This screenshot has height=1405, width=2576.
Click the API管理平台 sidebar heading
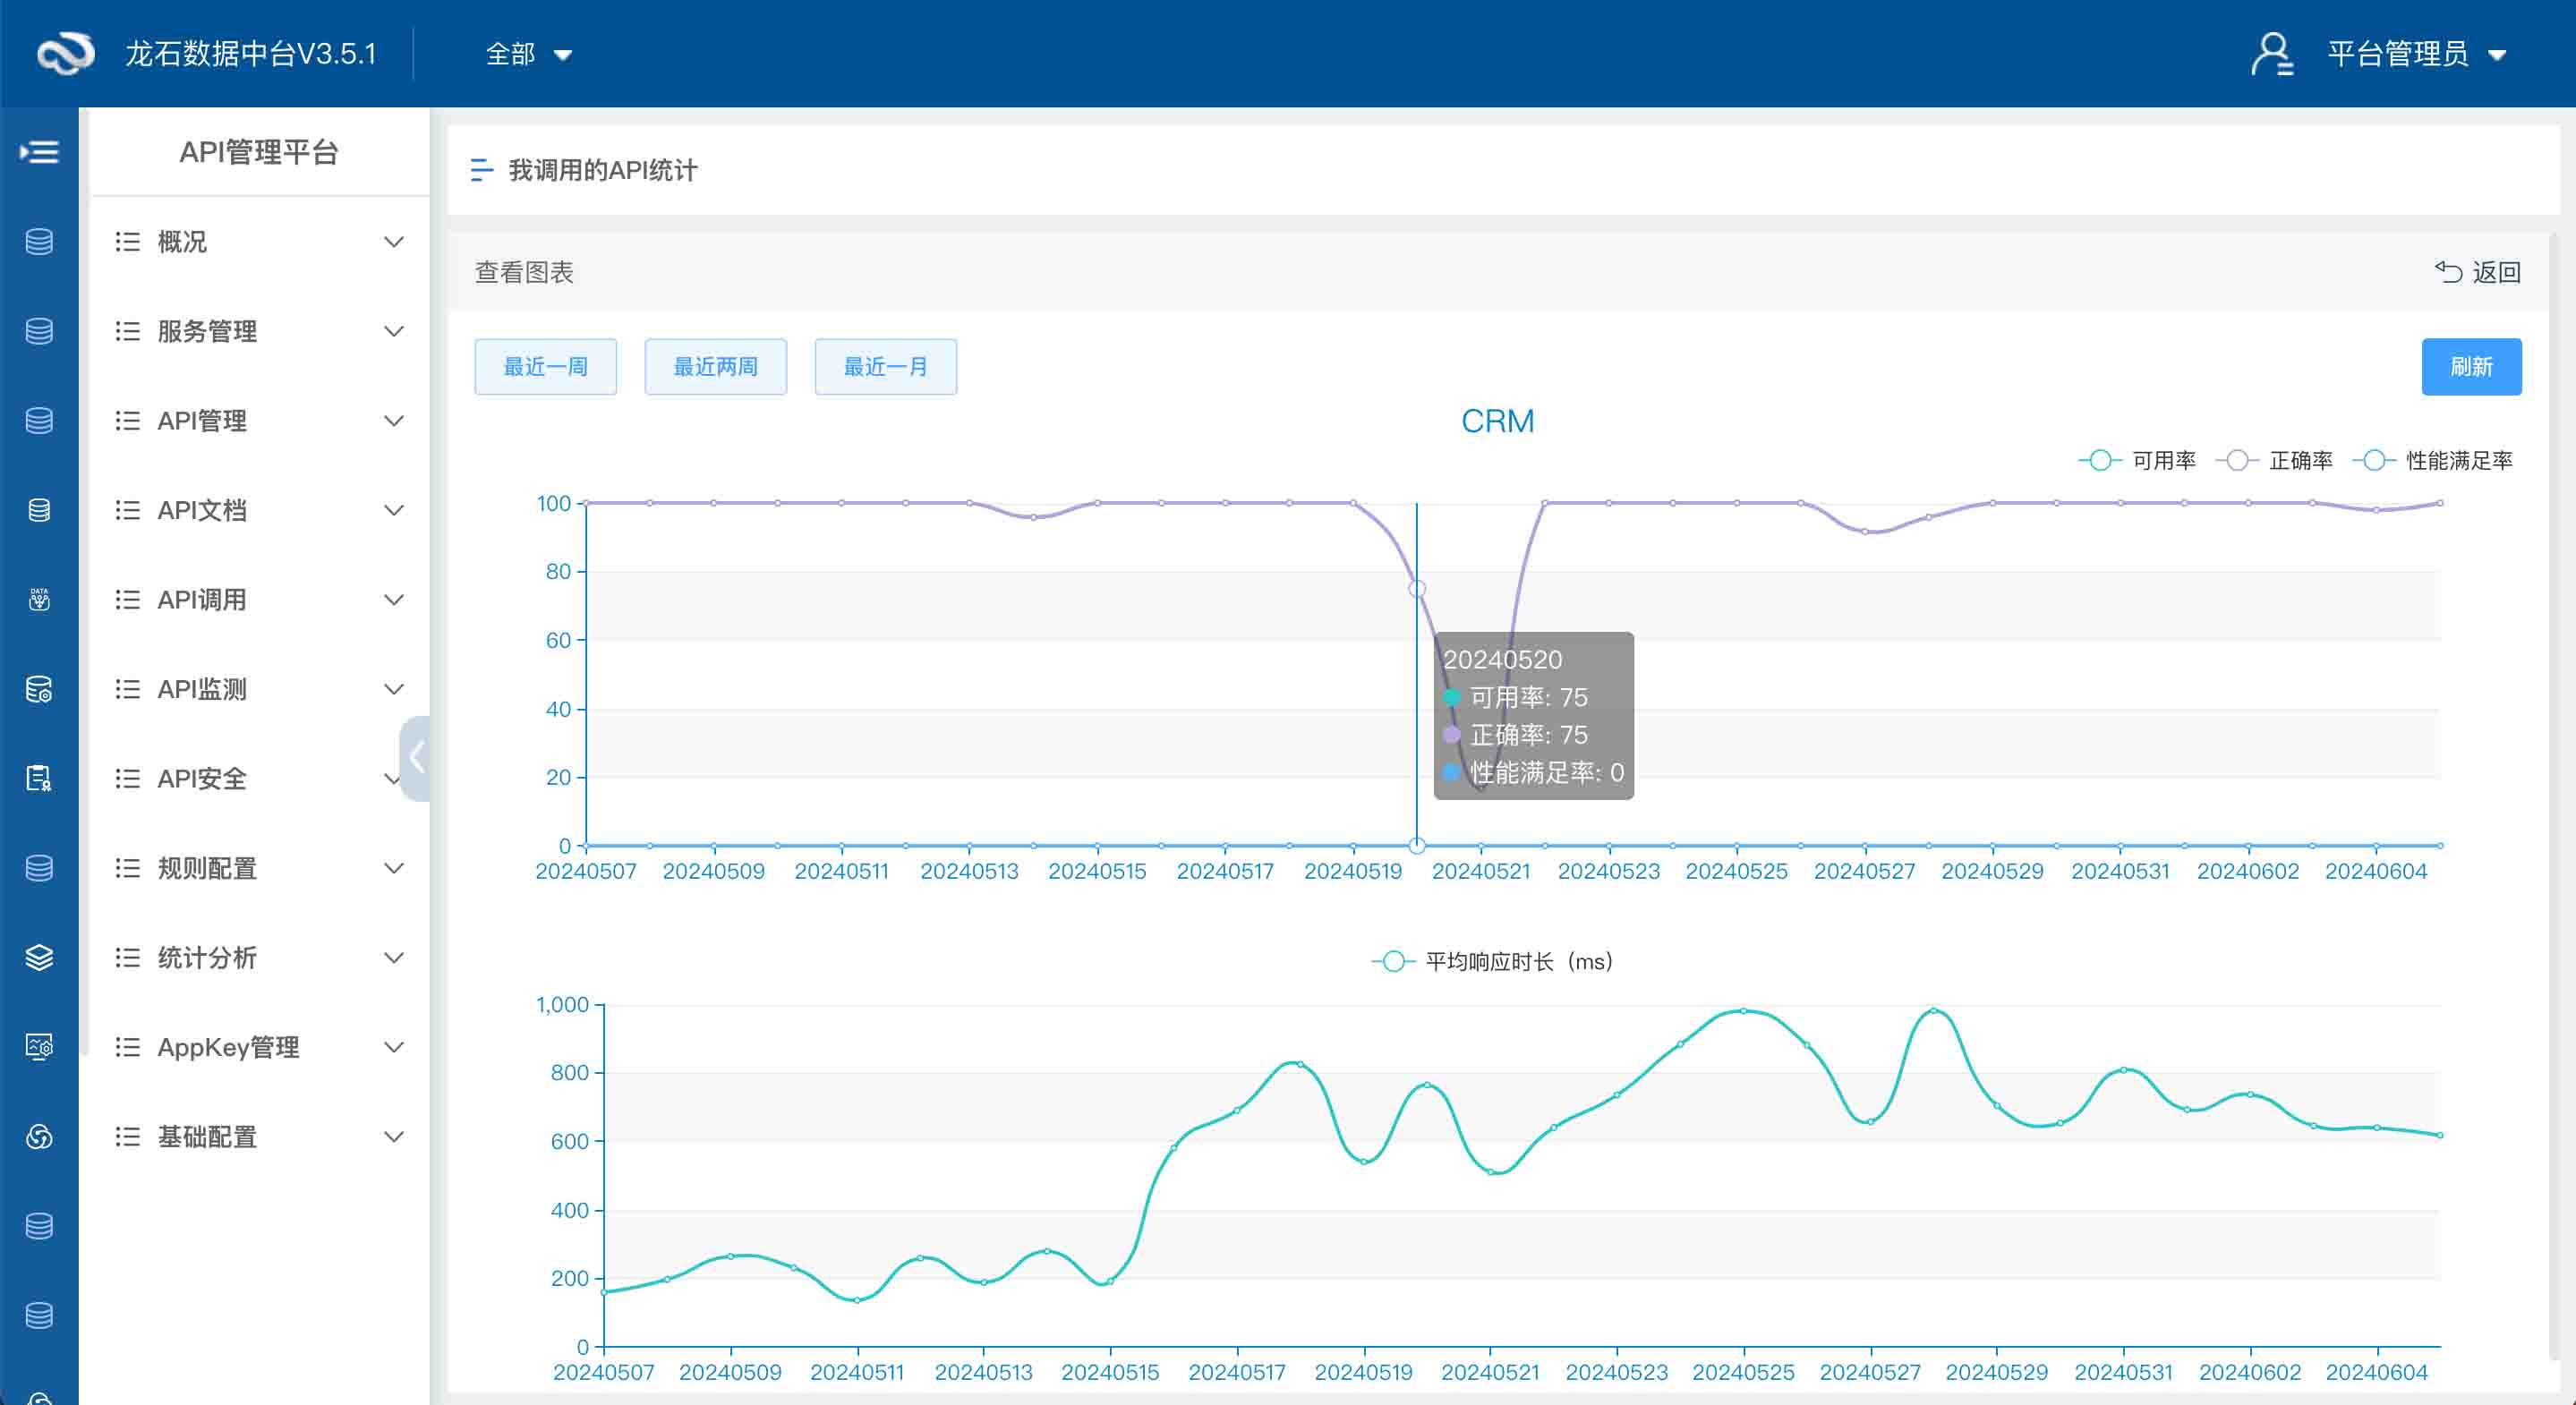coord(259,152)
